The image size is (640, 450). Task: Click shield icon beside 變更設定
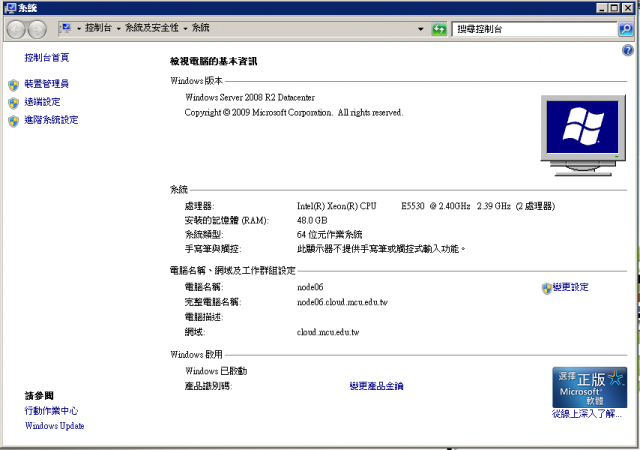(547, 288)
